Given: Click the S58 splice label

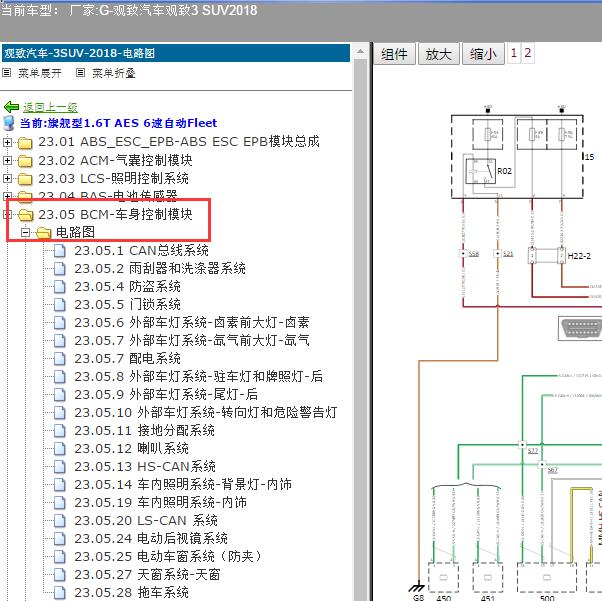Looking at the screenshot, I should 473,254.
